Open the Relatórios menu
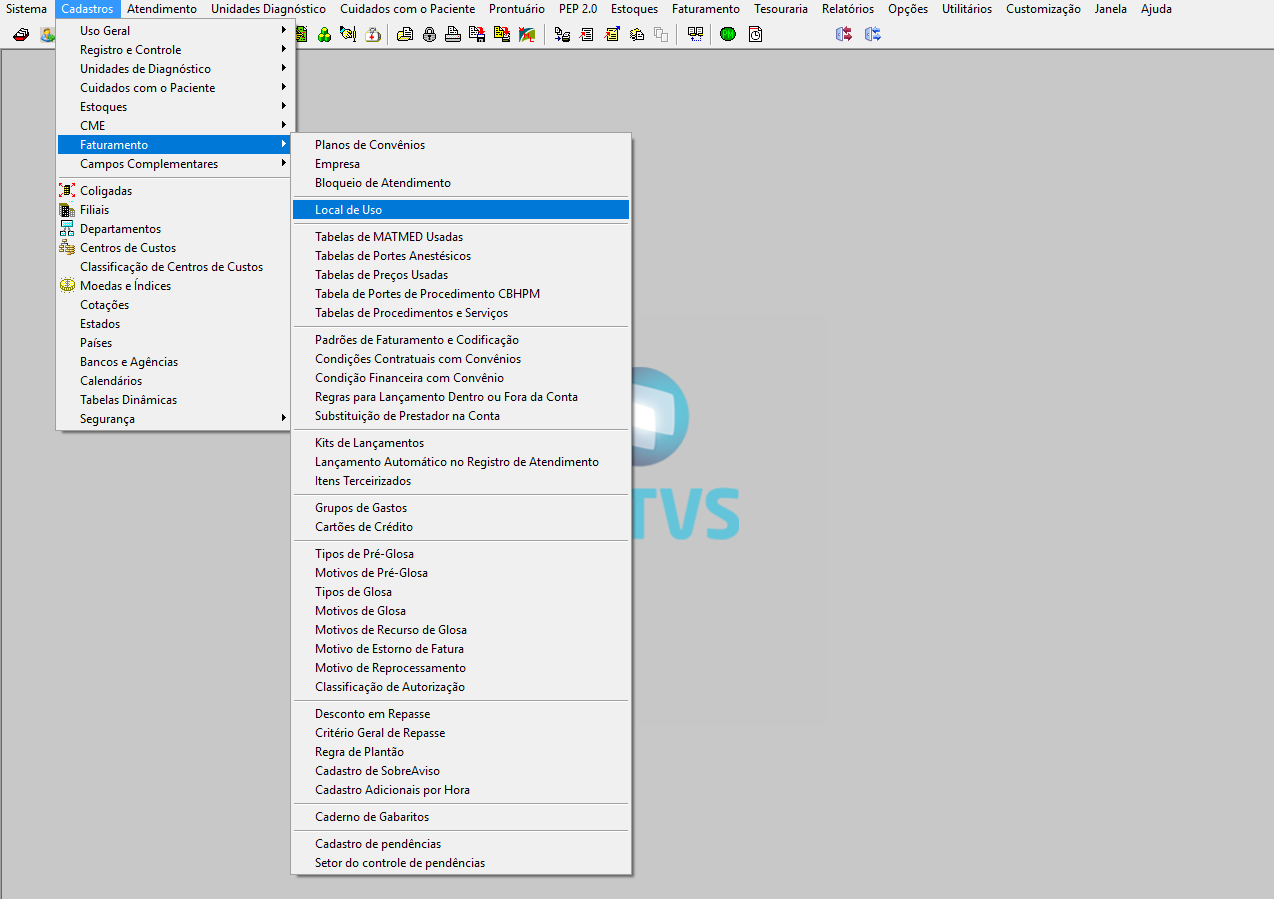Image resolution: width=1274 pixels, height=899 pixels. pos(848,9)
